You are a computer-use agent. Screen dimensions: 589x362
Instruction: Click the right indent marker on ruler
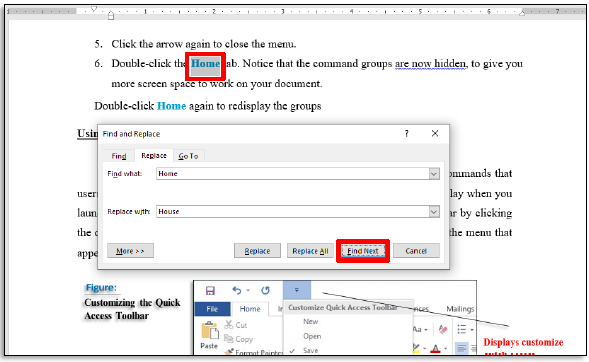click(x=522, y=13)
